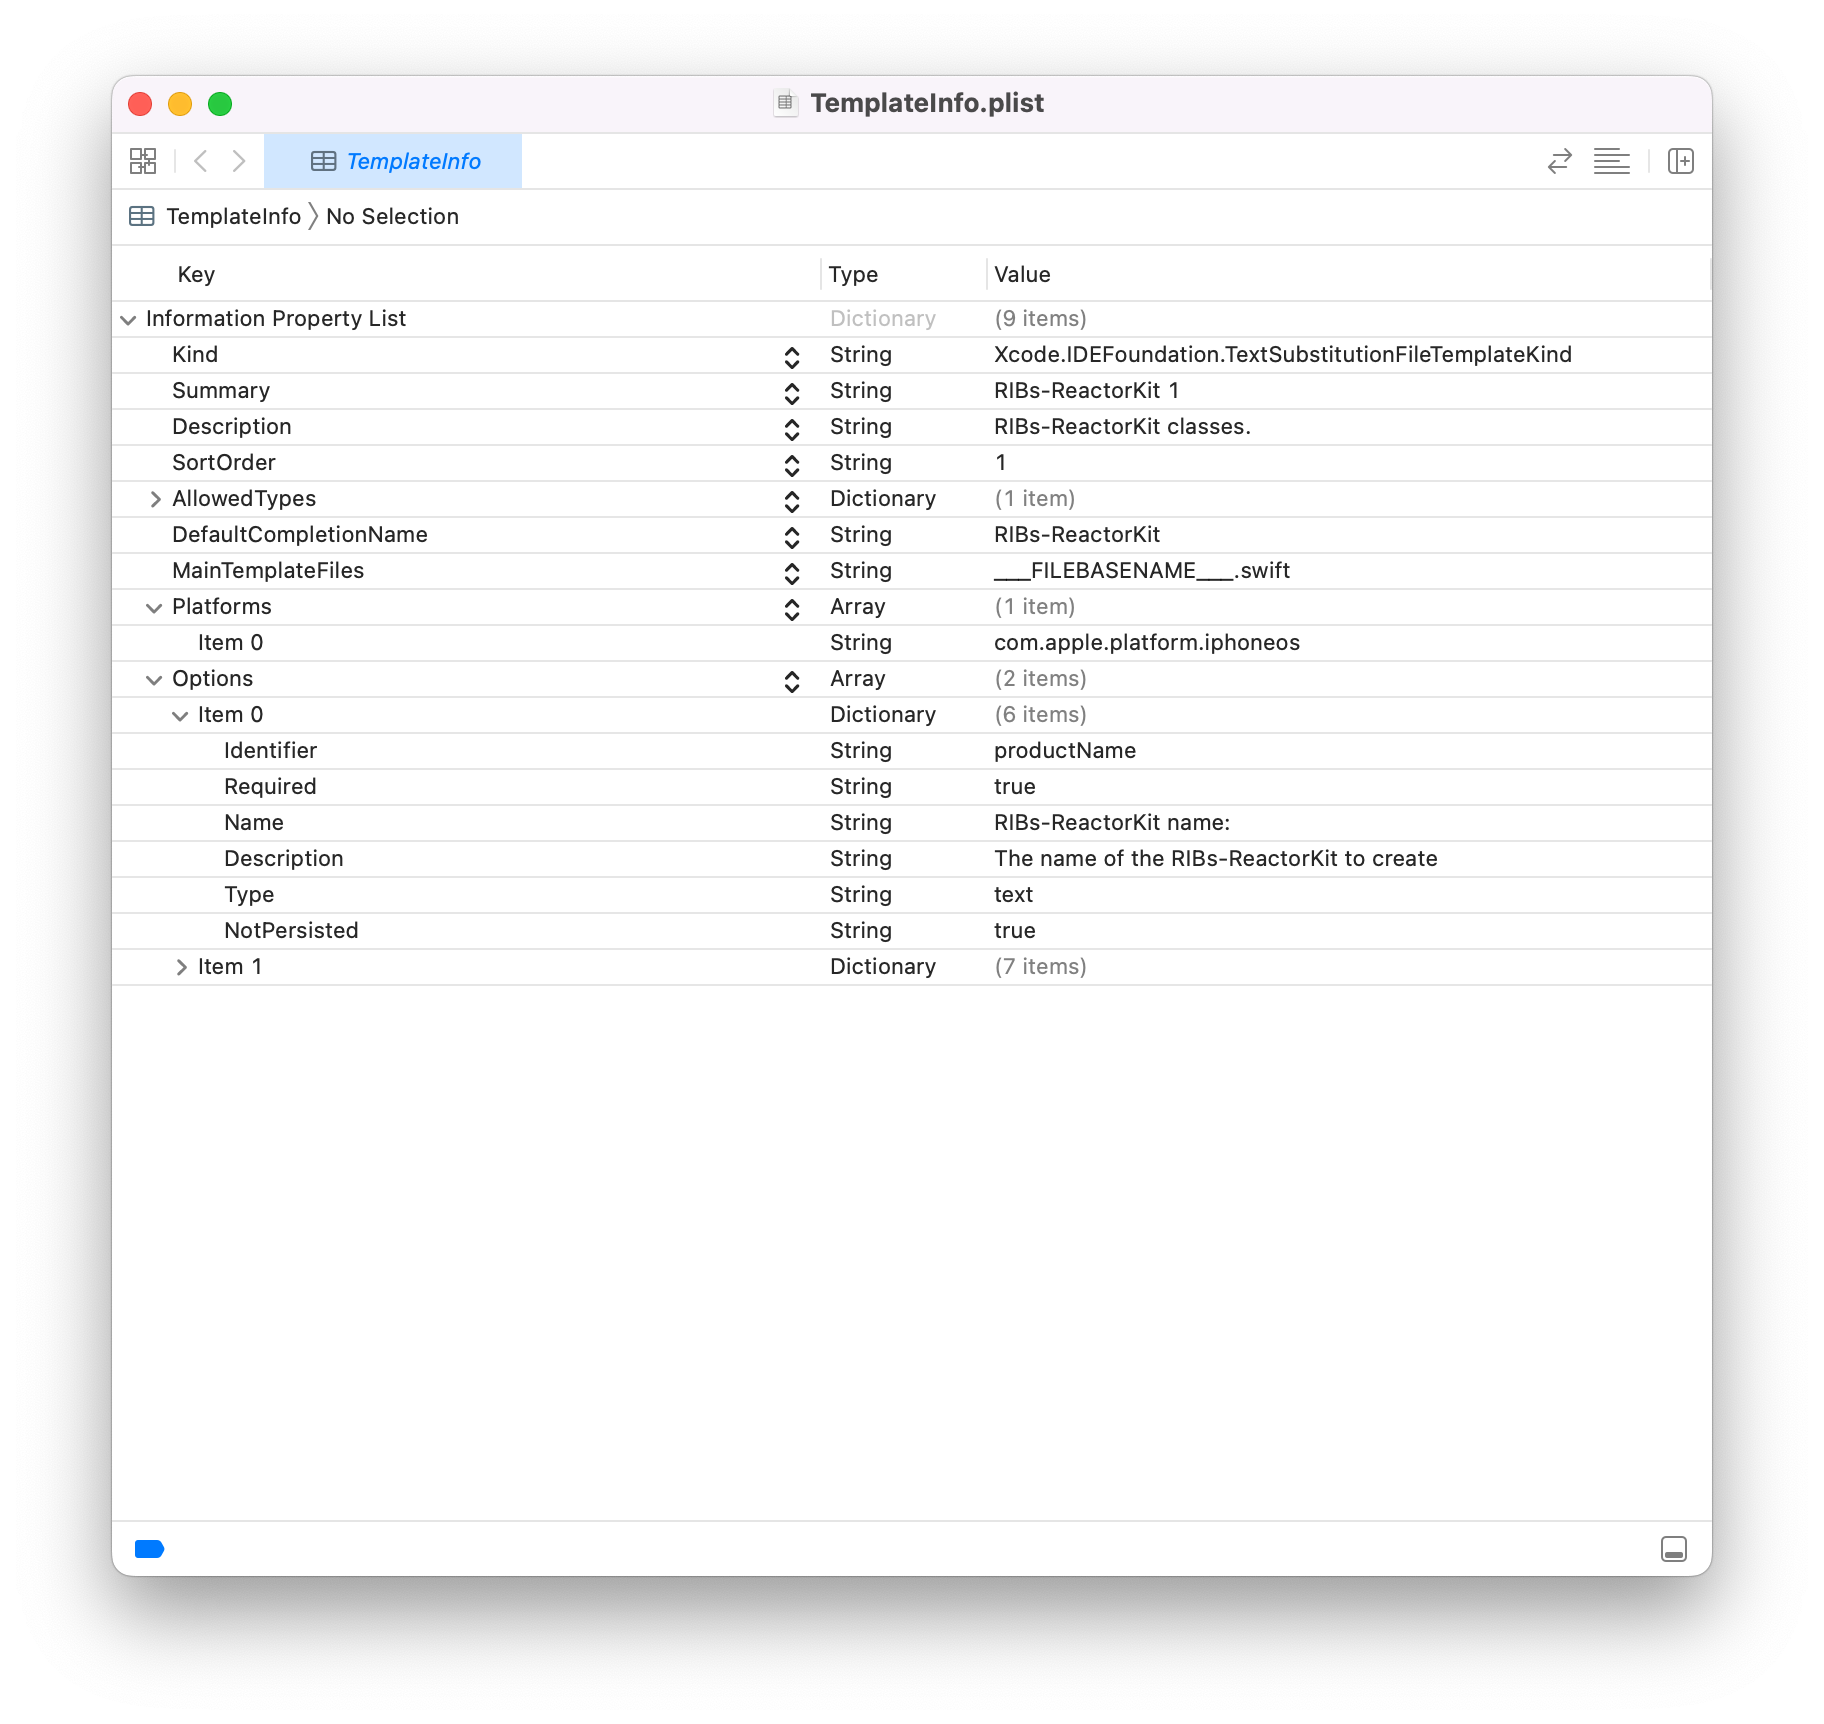Click the plist file icon in jump bar
The image size is (1824, 1724).
pos(142,216)
